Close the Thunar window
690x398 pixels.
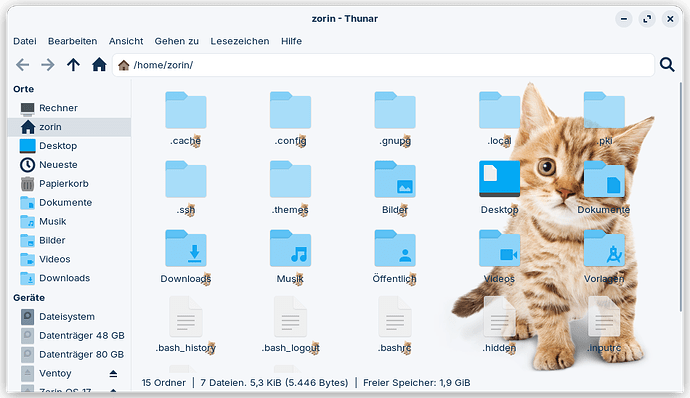[670, 19]
